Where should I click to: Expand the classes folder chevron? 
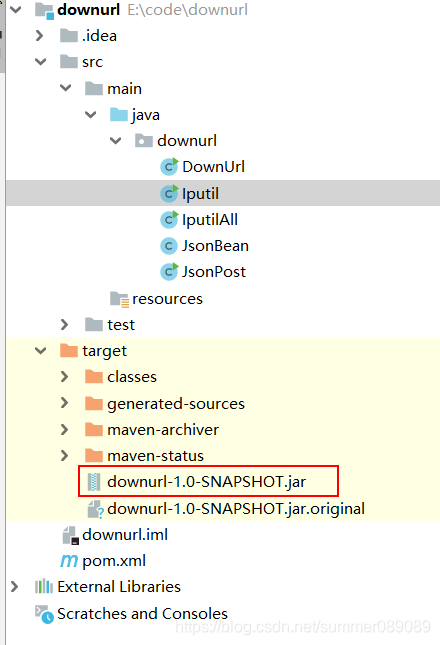(x=64, y=377)
